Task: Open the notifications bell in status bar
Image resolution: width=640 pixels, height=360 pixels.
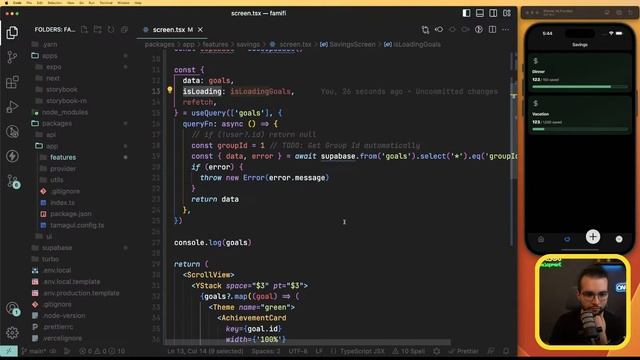Action: 506,351
